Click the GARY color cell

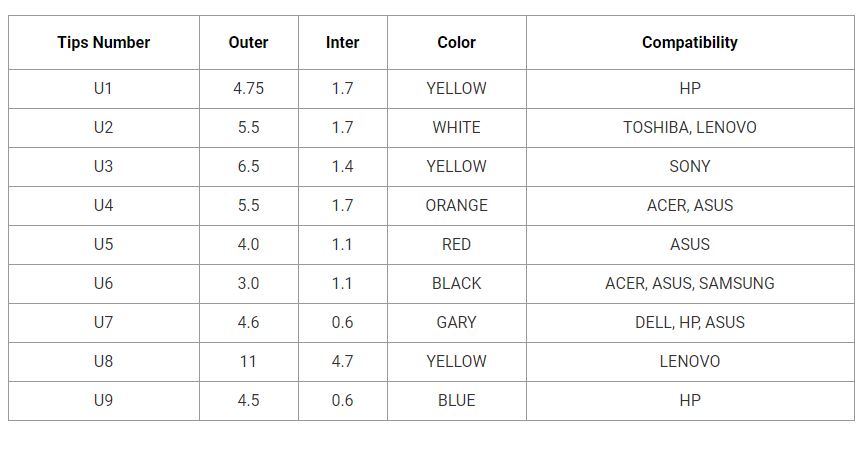point(456,322)
